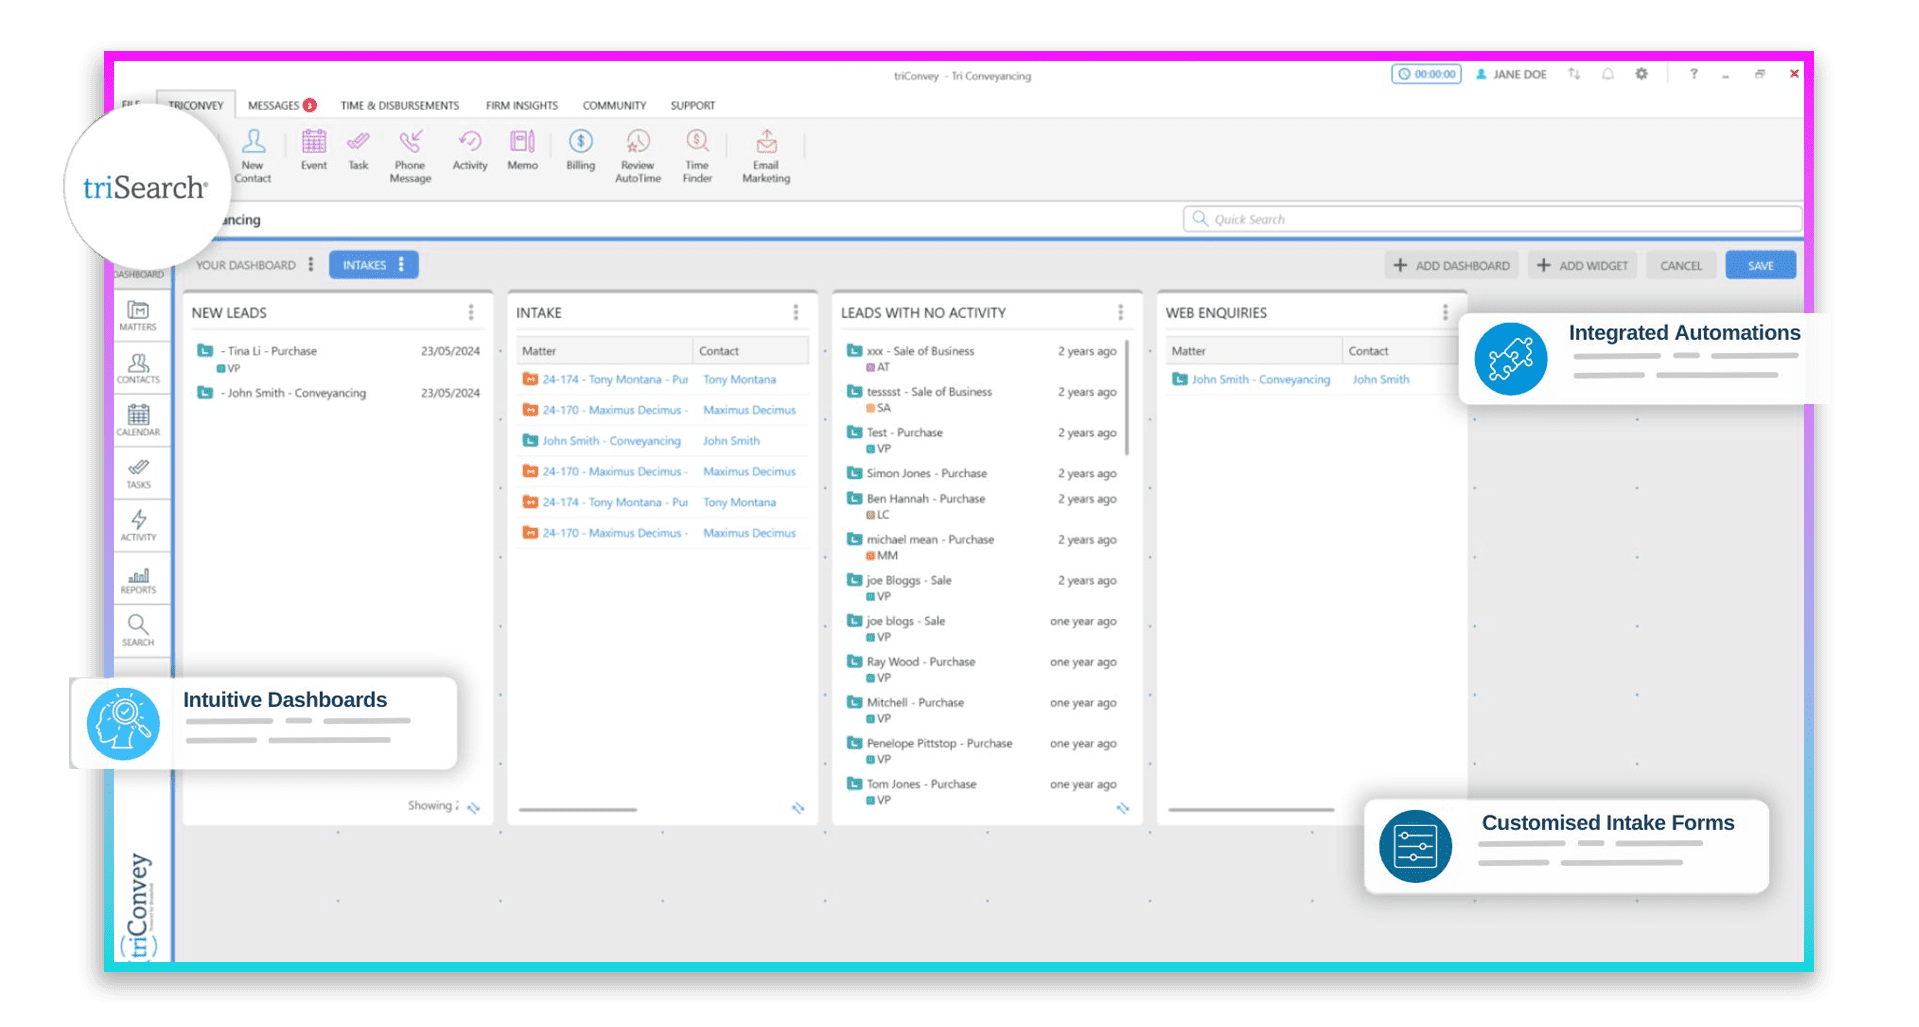
Task: Open the Jane Doe user menu
Action: (1511, 74)
